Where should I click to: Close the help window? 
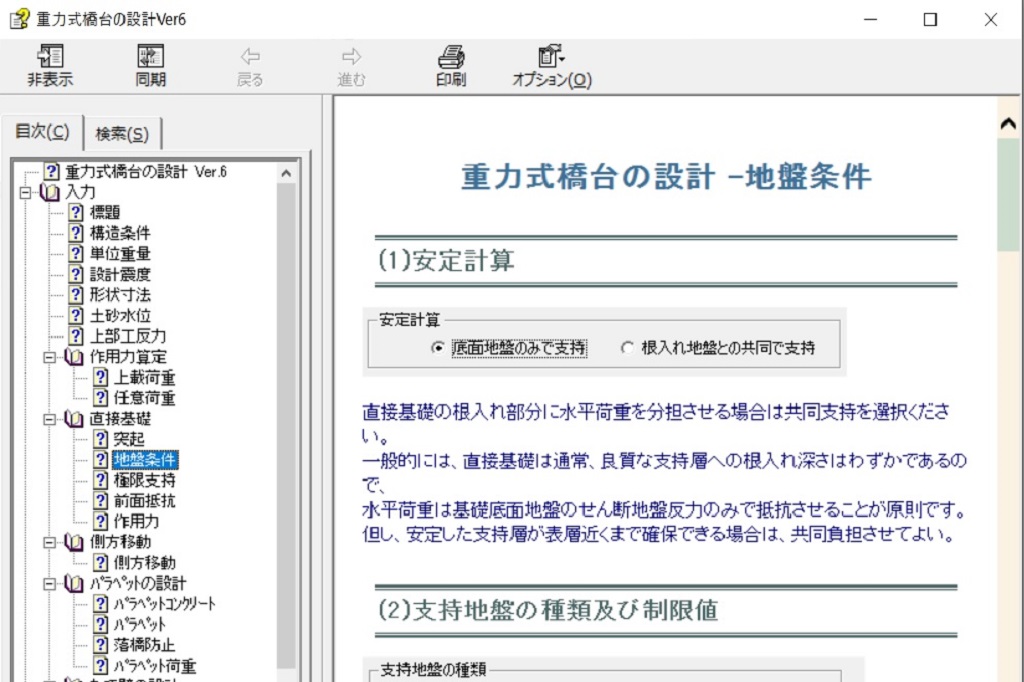pyautogui.click(x=990, y=20)
